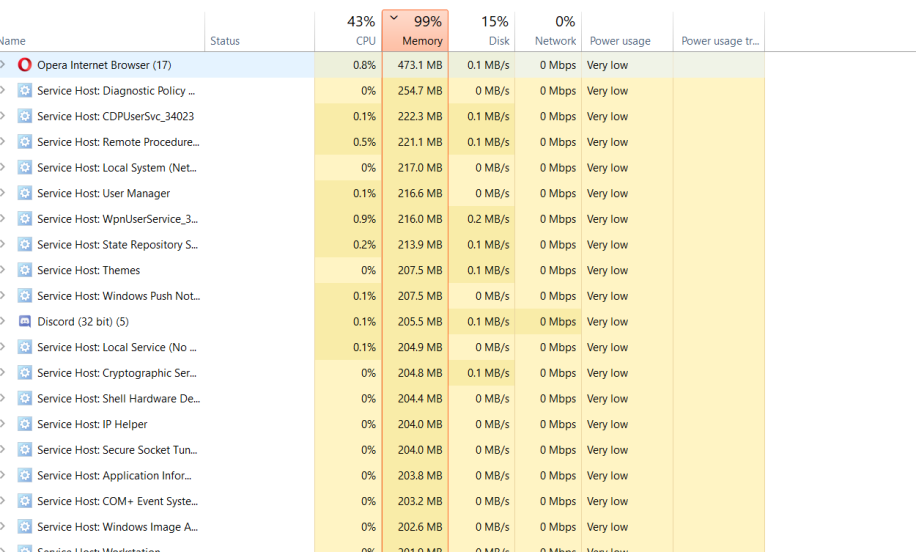The width and height of the screenshot is (916, 552).
Task: Click gear icon for Service Host: WpnUserService
Action: pos(25,219)
